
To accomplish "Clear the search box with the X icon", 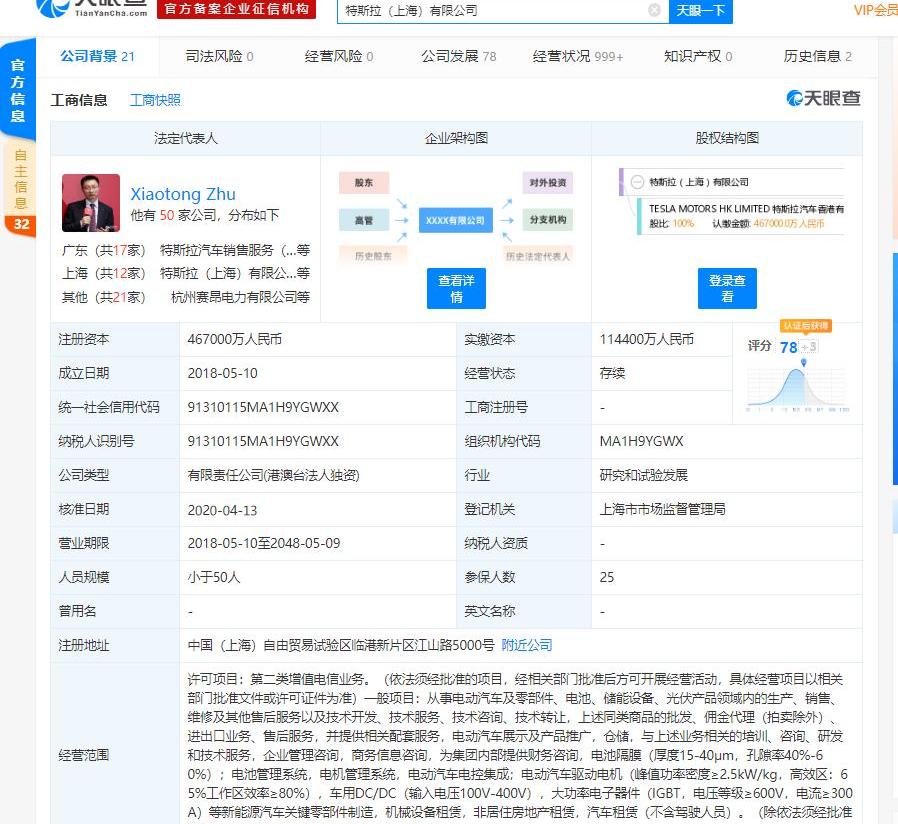I will pos(654,10).
